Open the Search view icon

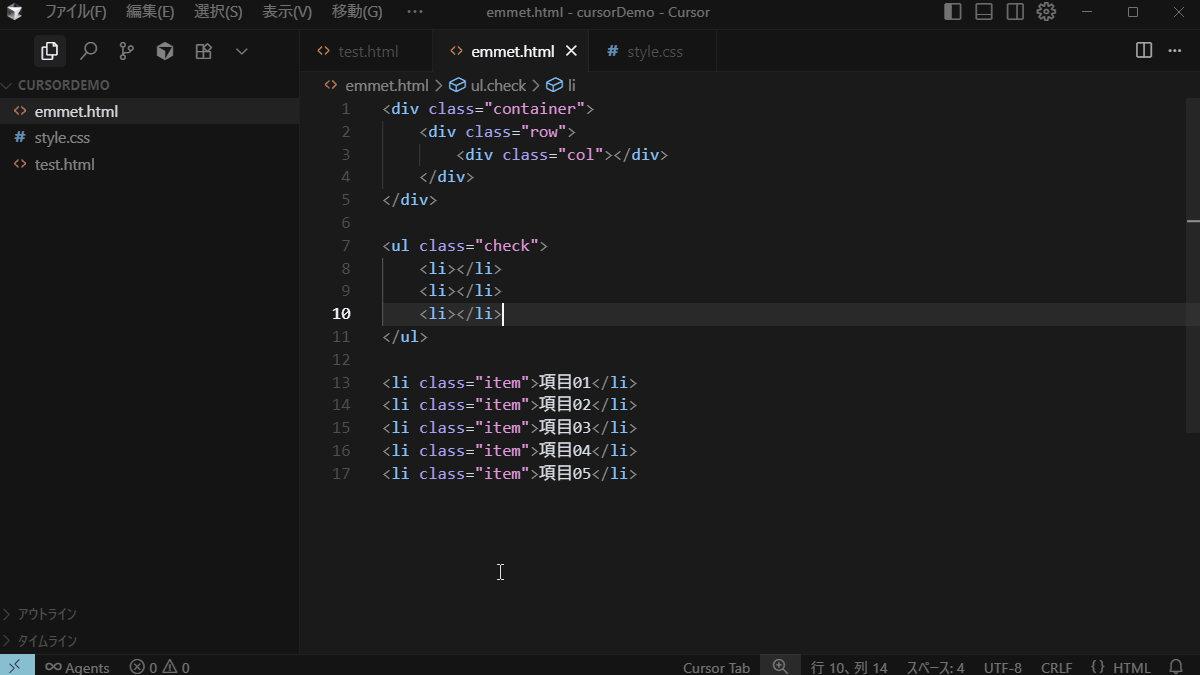point(88,51)
